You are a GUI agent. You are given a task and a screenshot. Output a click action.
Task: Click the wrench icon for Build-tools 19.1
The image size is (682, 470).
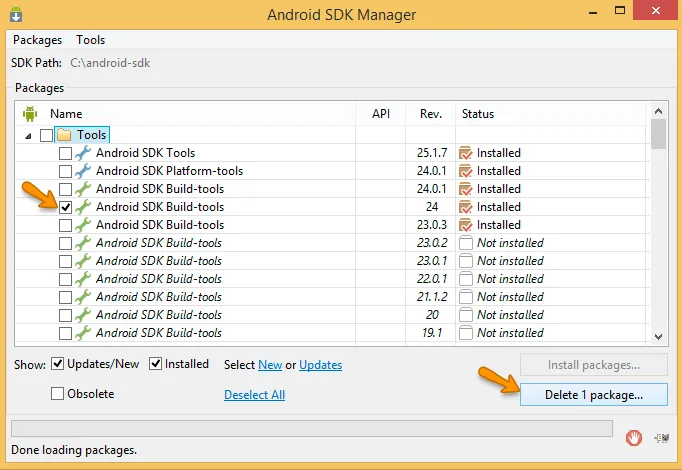coord(83,333)
